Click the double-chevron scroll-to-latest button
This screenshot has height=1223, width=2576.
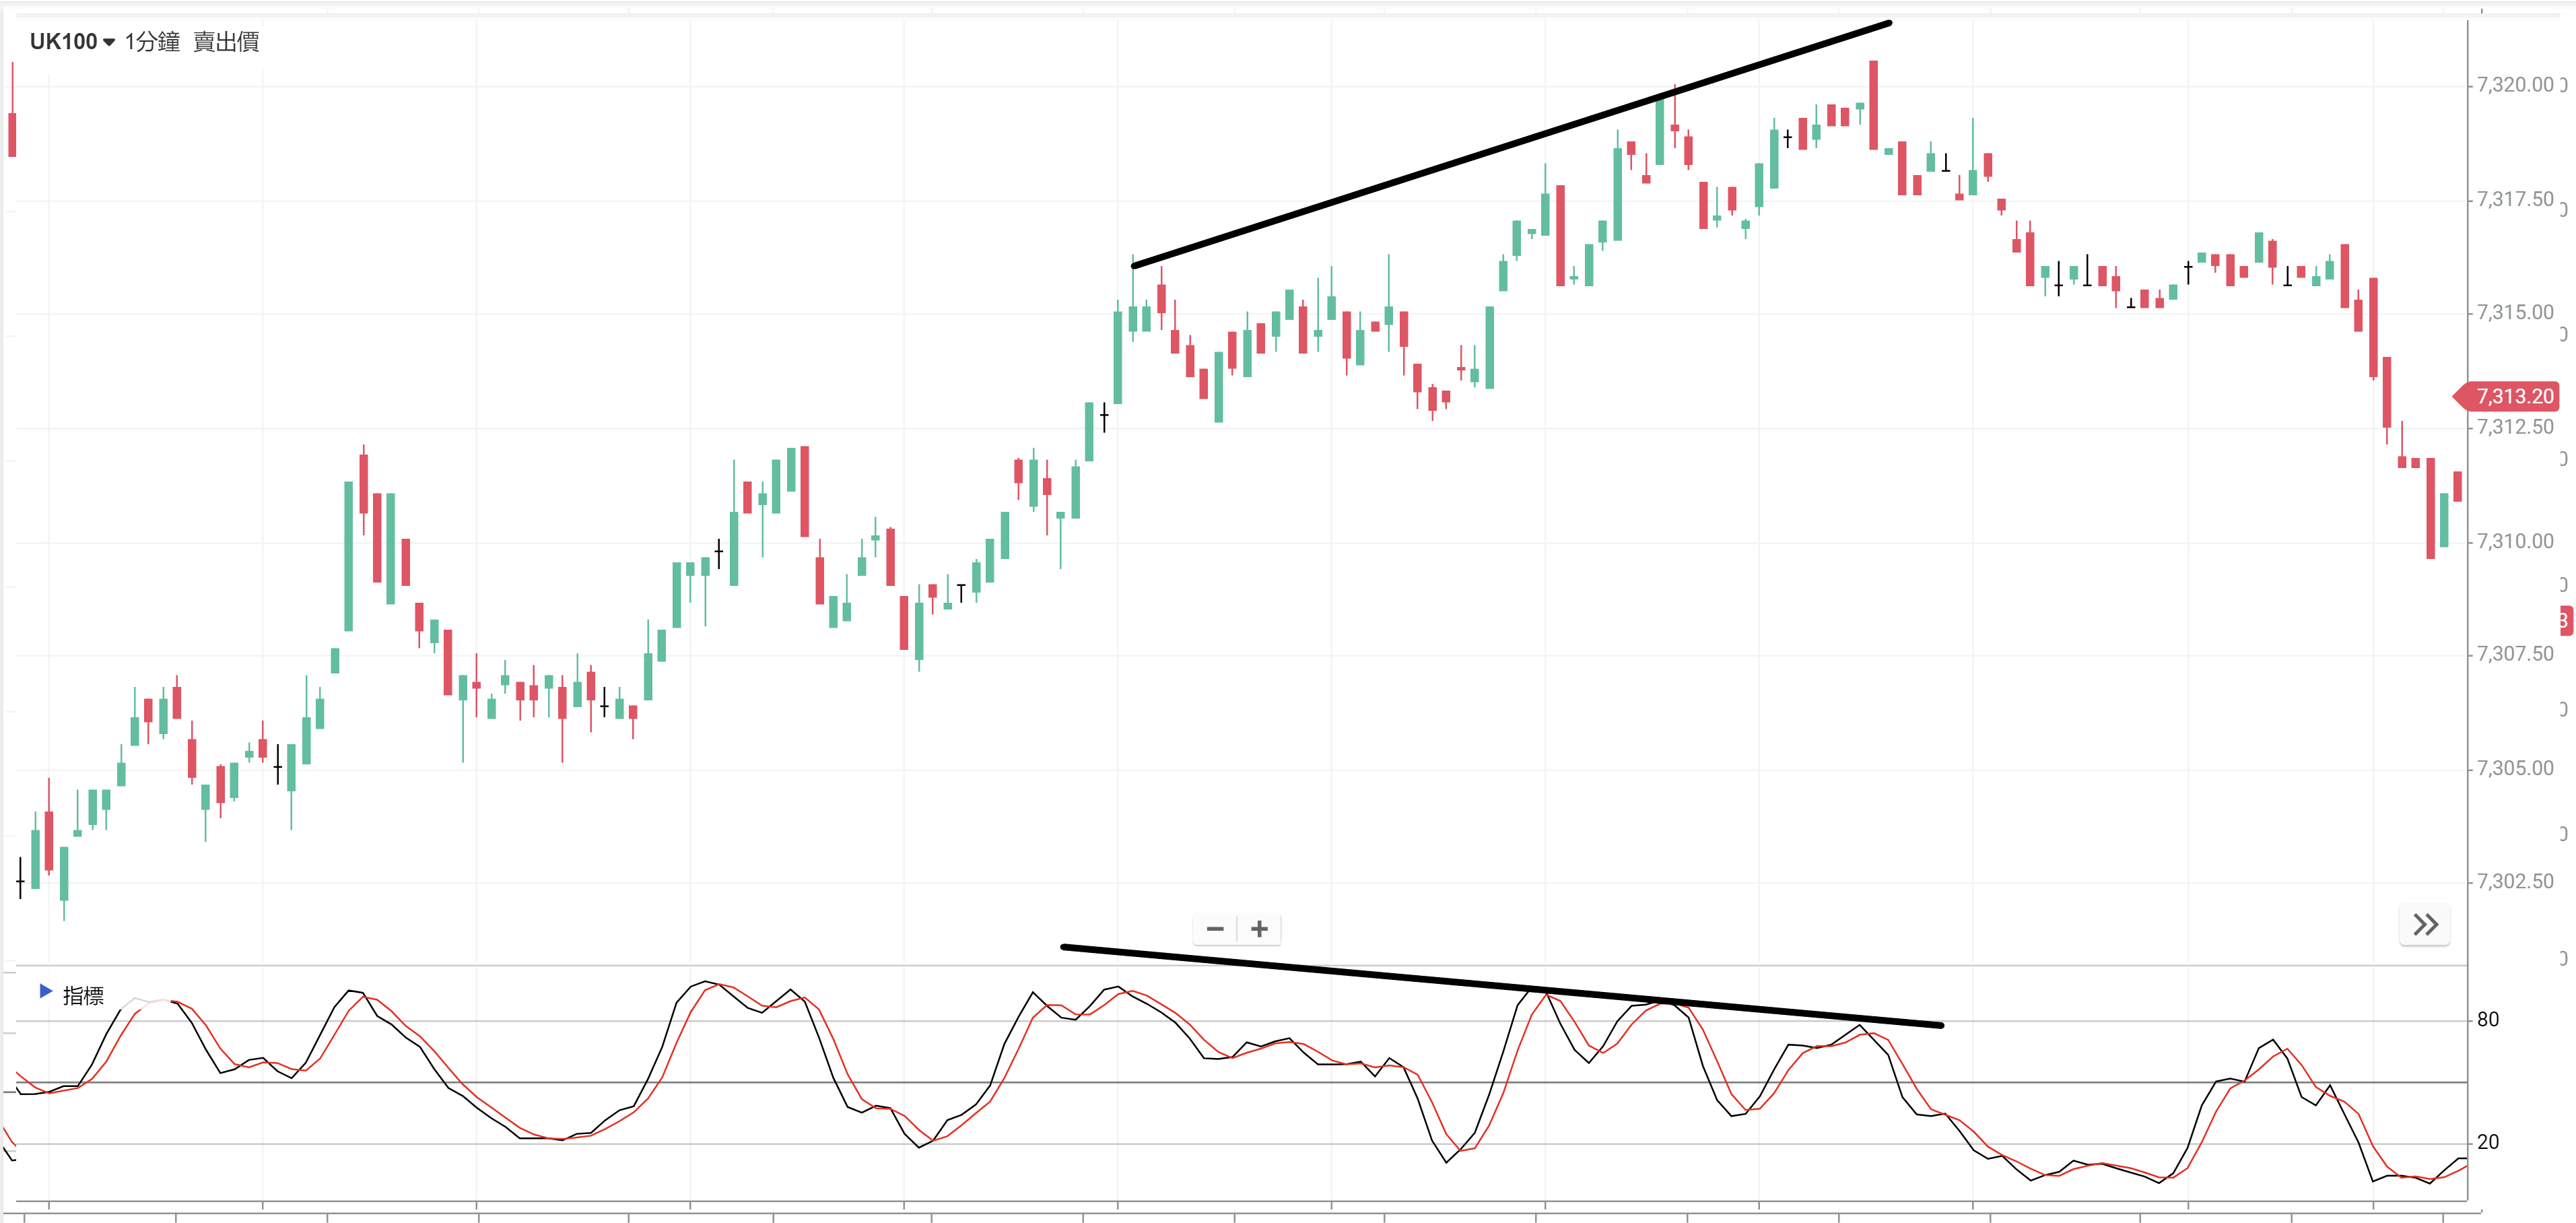[x=2425, y=925]
